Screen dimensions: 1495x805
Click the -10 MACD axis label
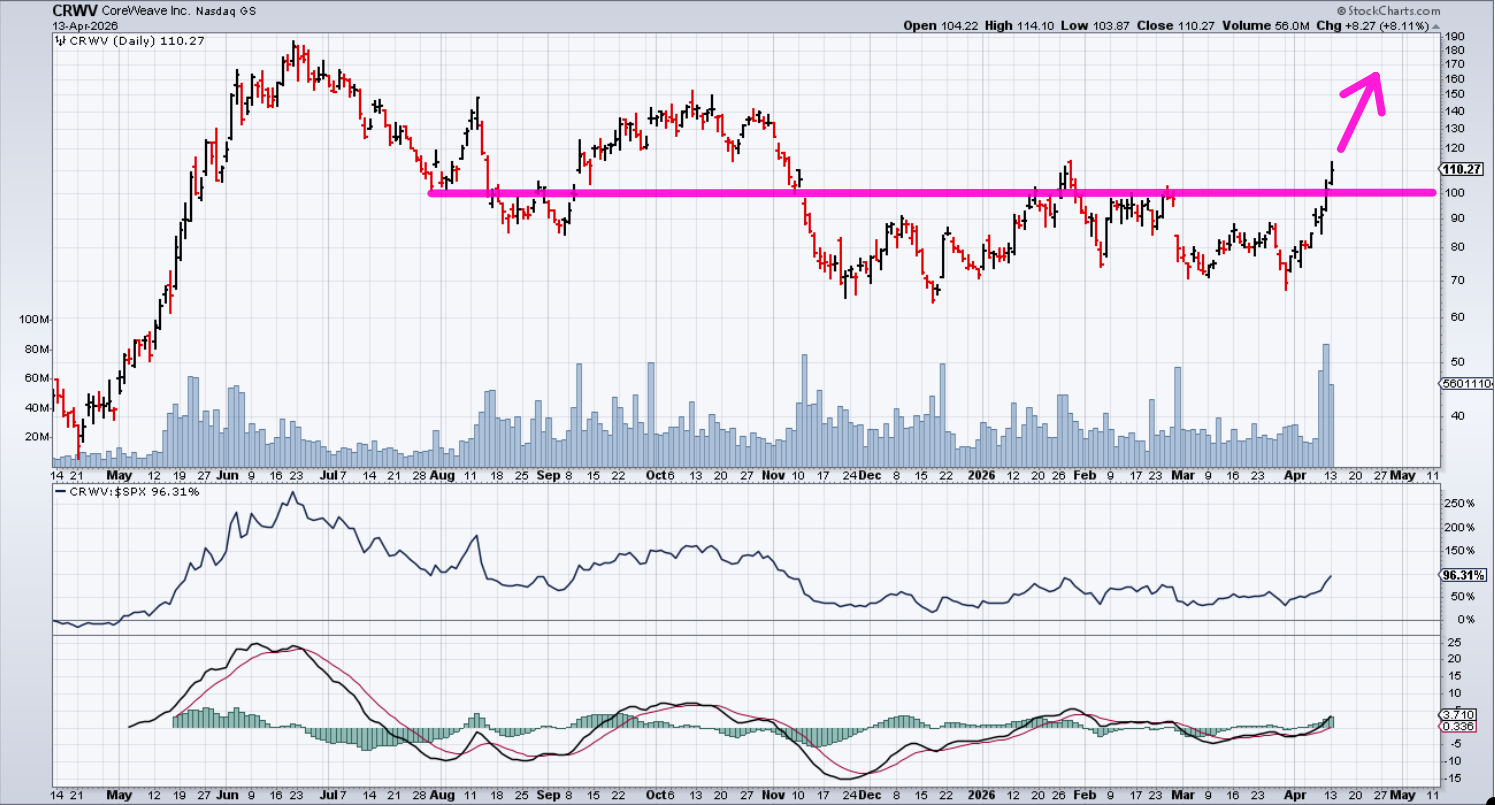1453,761
